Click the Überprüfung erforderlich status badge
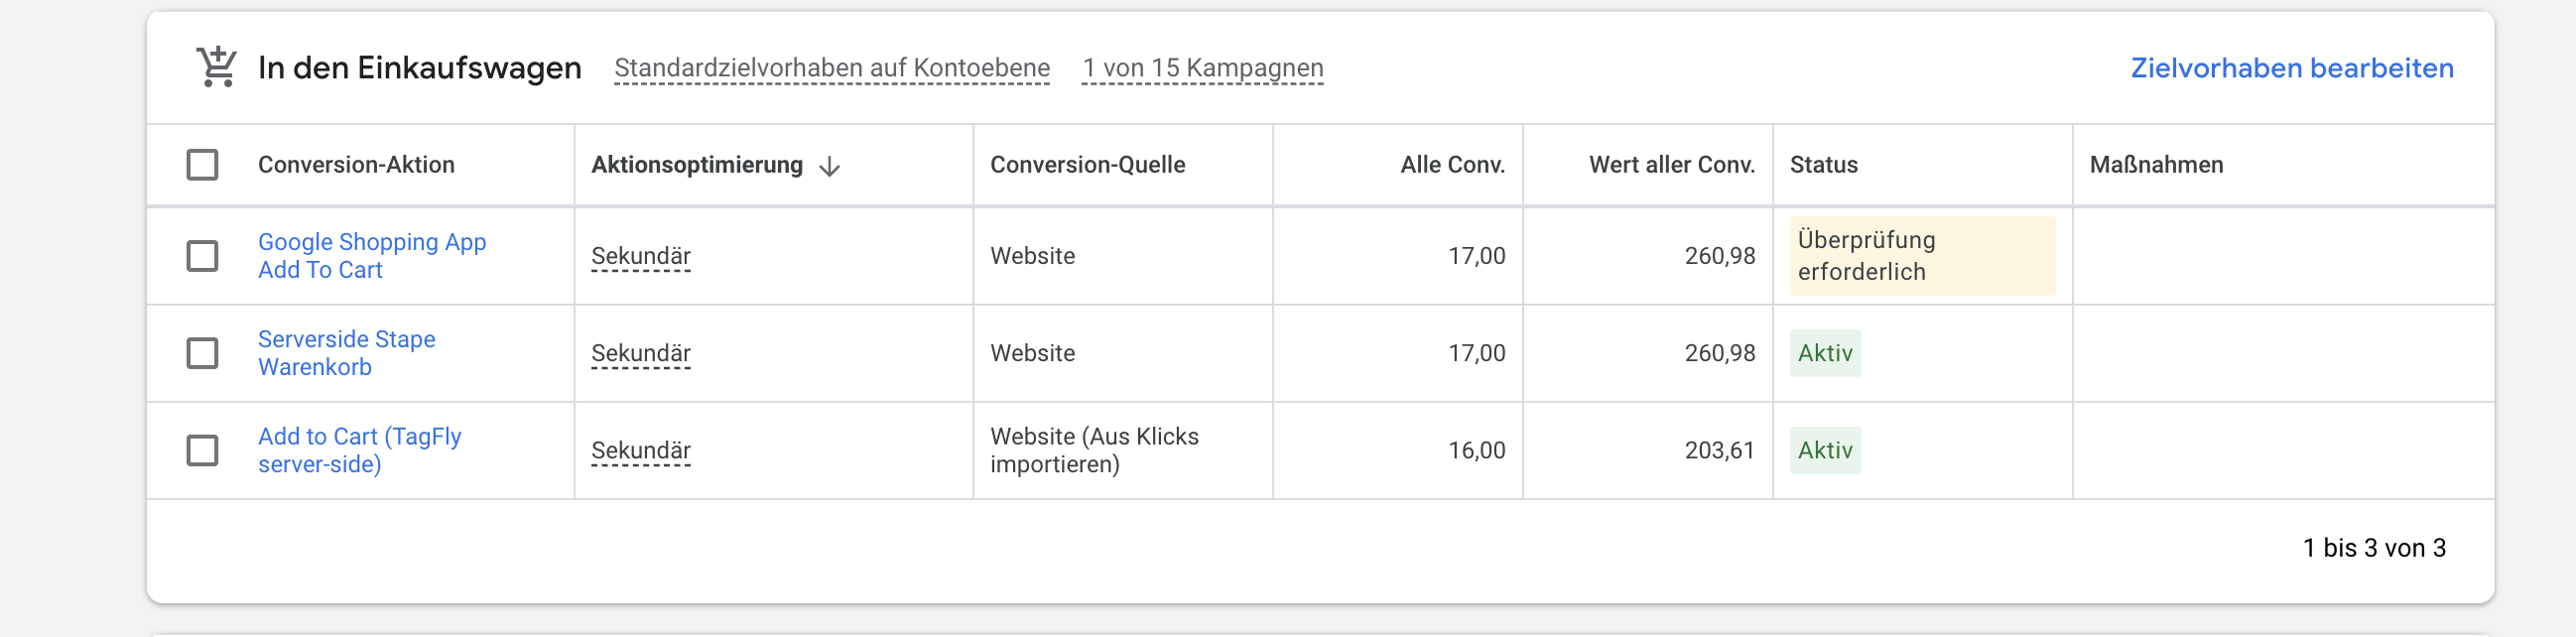 1921,256
